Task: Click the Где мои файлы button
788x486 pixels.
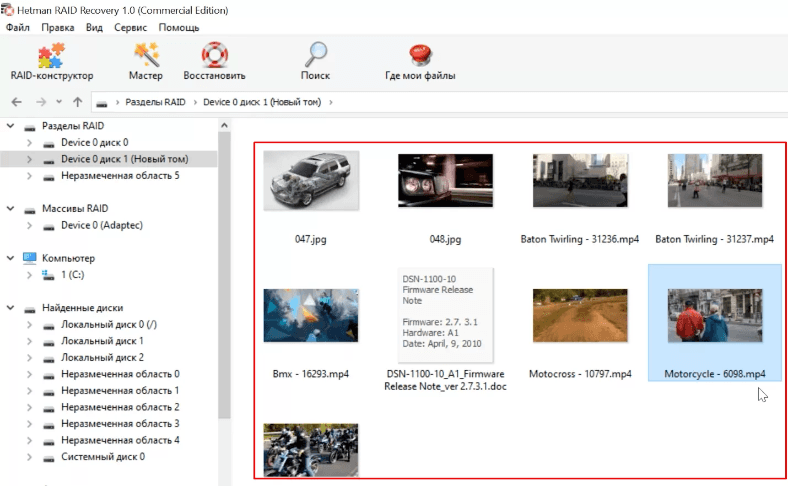Action: (420, 62)
